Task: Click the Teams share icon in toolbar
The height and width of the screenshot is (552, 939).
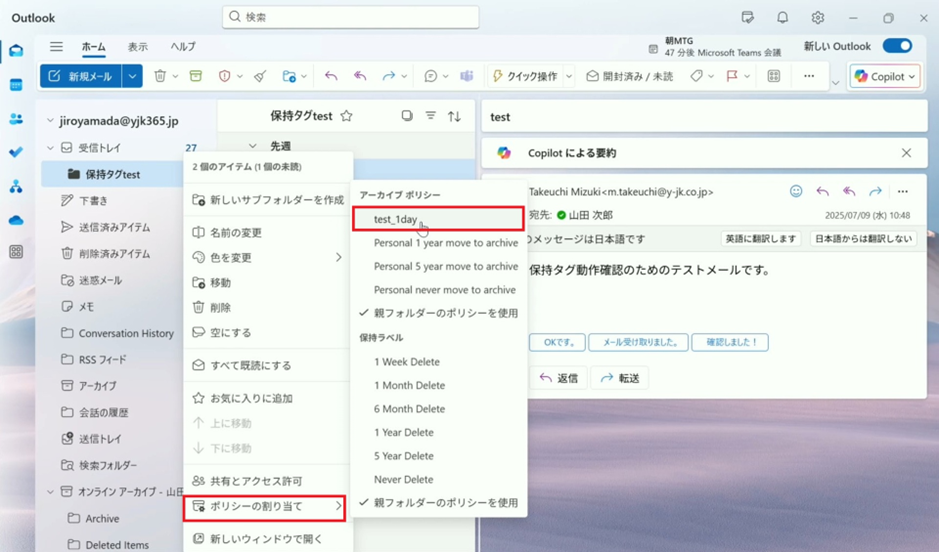Action: pyautogui.click(x=467, y=76)
